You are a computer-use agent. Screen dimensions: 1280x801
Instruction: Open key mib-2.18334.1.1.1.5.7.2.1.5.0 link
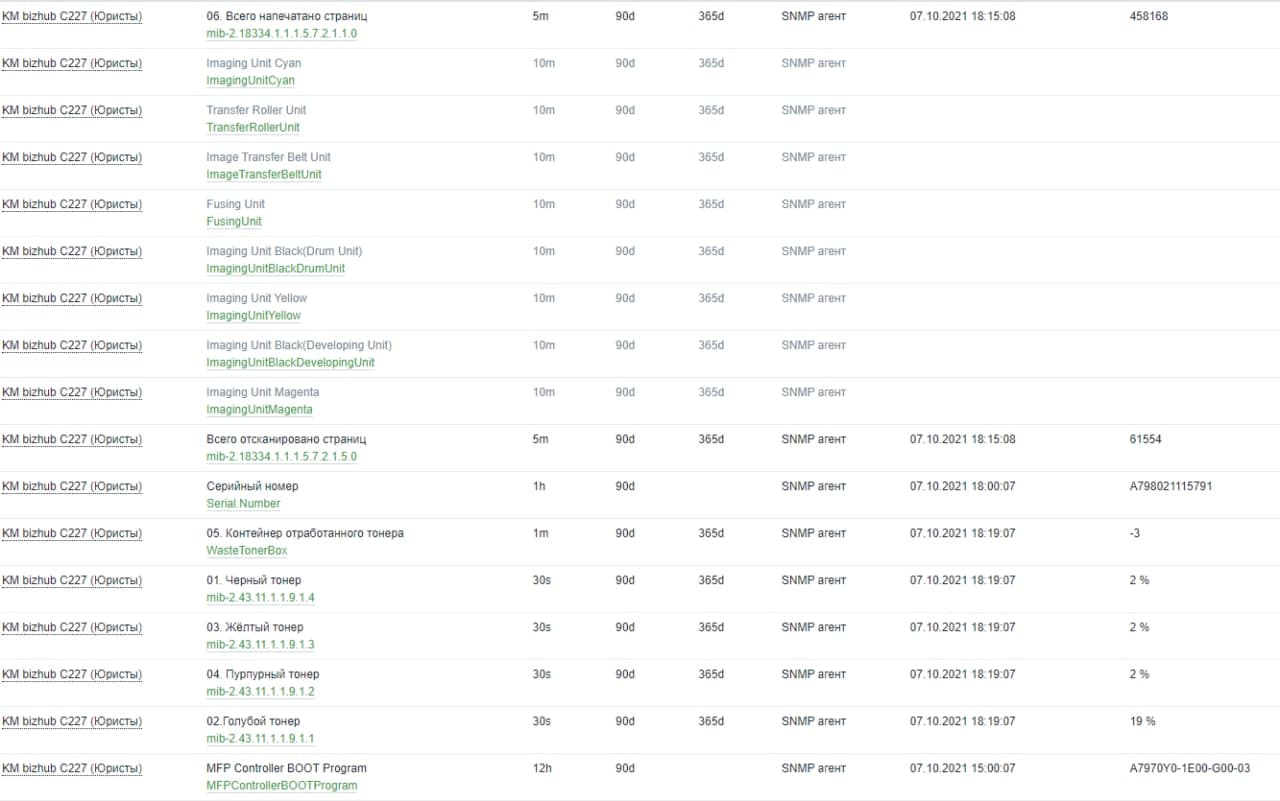coord(281,456)
